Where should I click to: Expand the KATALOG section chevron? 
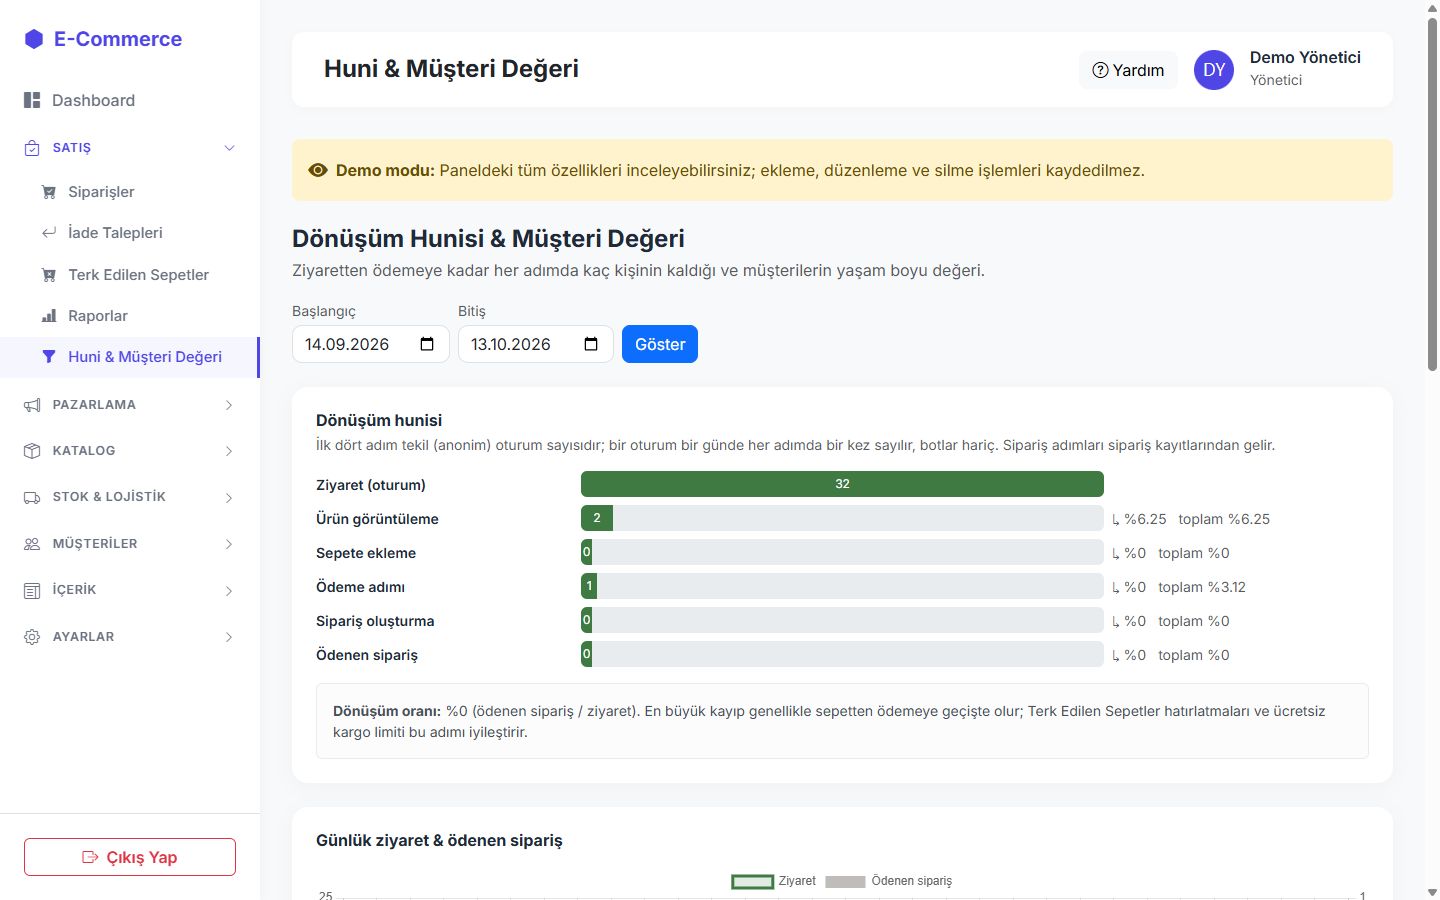(x=229, y=451)
